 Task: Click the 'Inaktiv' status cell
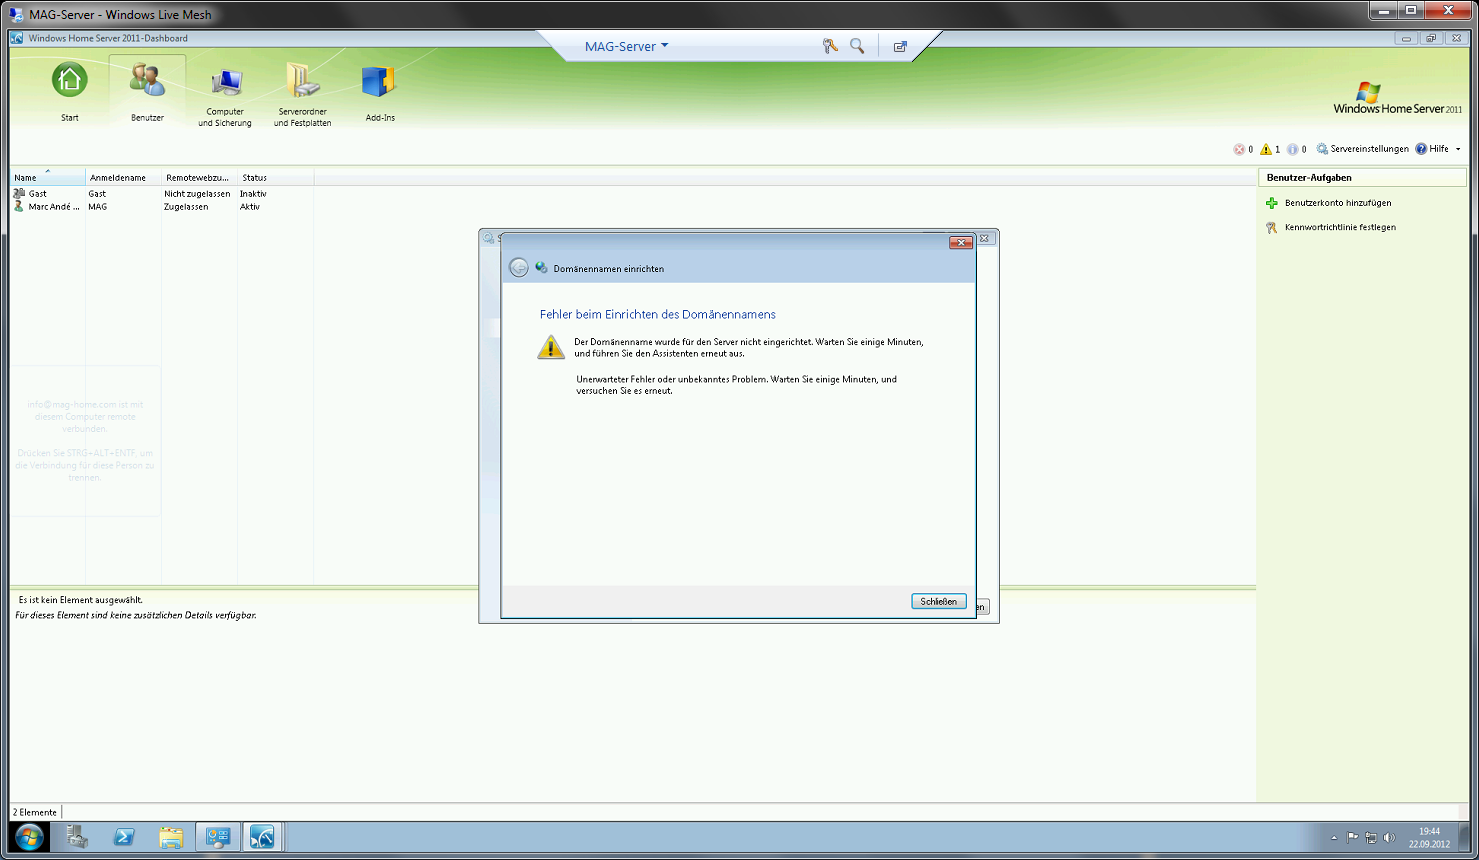253,194
